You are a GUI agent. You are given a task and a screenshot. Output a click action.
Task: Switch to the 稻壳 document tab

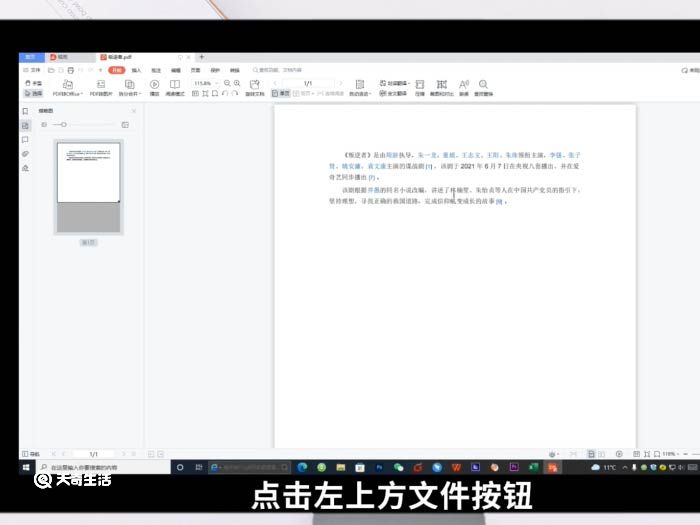click(x=69, y=57)
